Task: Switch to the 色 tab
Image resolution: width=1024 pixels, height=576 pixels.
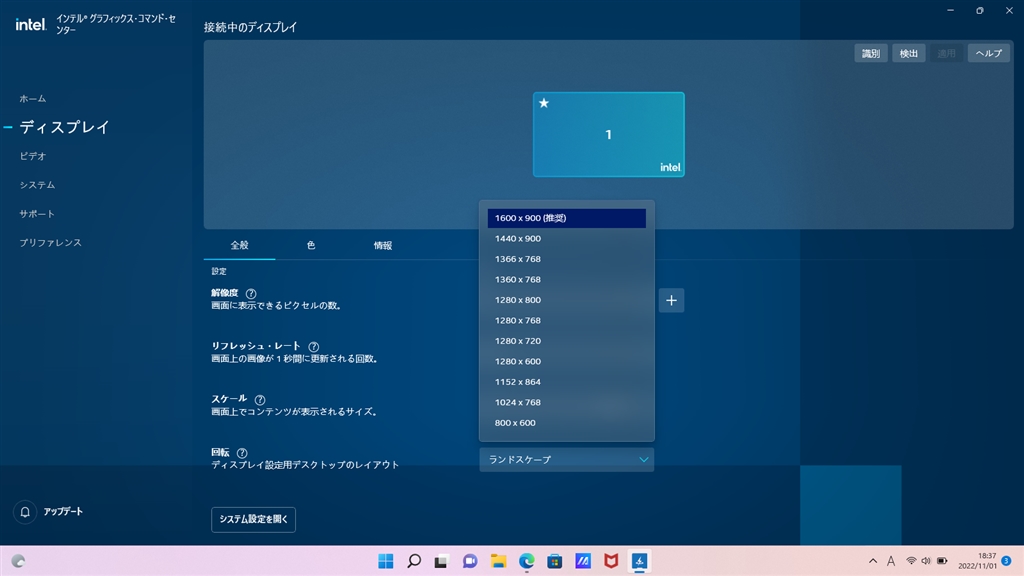Action: coord(311,246)
